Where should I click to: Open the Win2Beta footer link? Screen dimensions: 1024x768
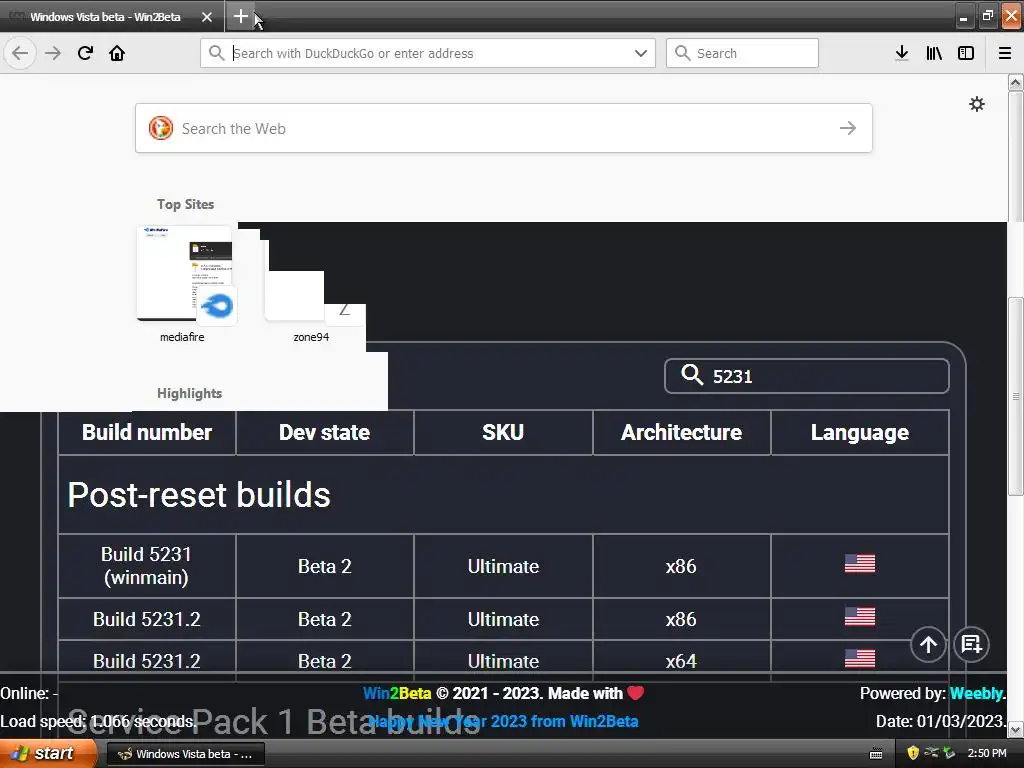click(397, 693)
